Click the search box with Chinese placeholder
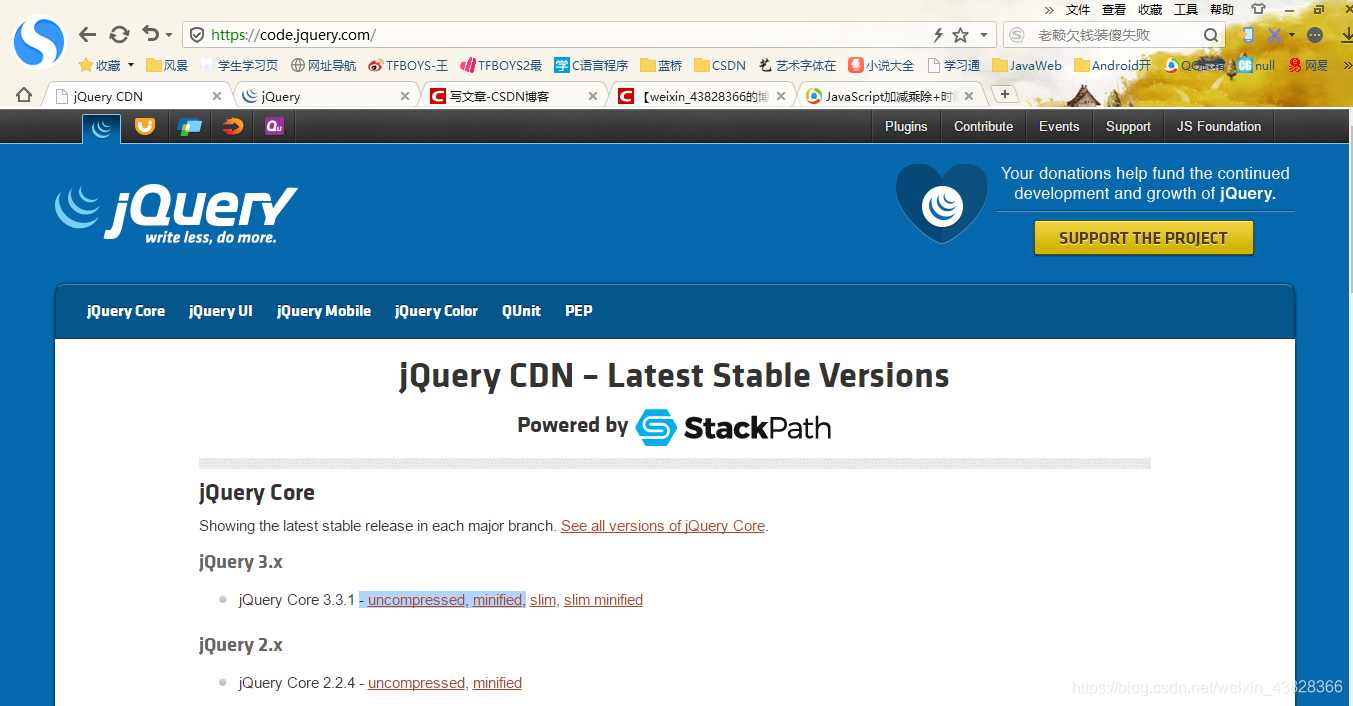Viewport: 1353px width, 706px height. [x=1115, y=35]
